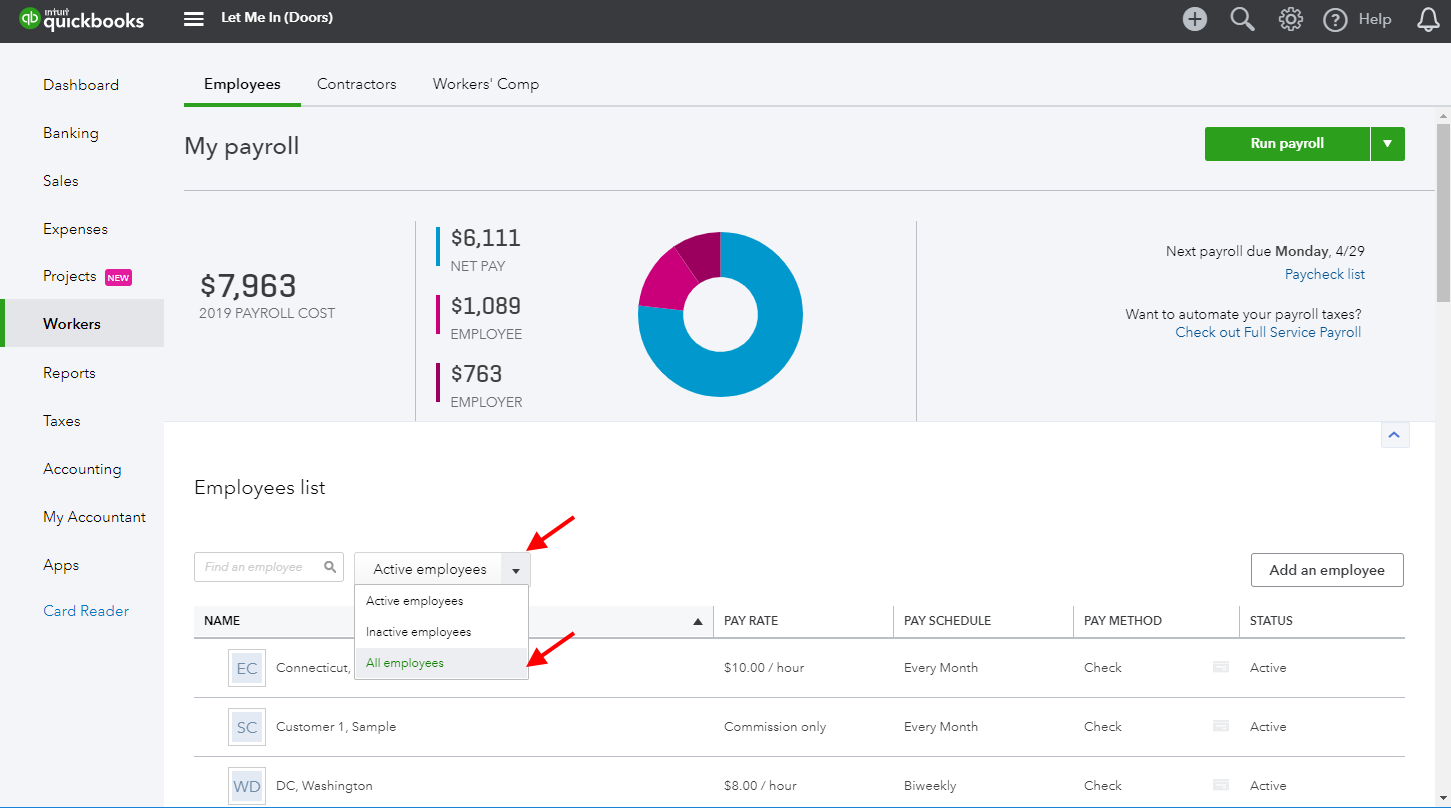Open Taxes in sidebar
1451x808 pixels.
point(62,421)
